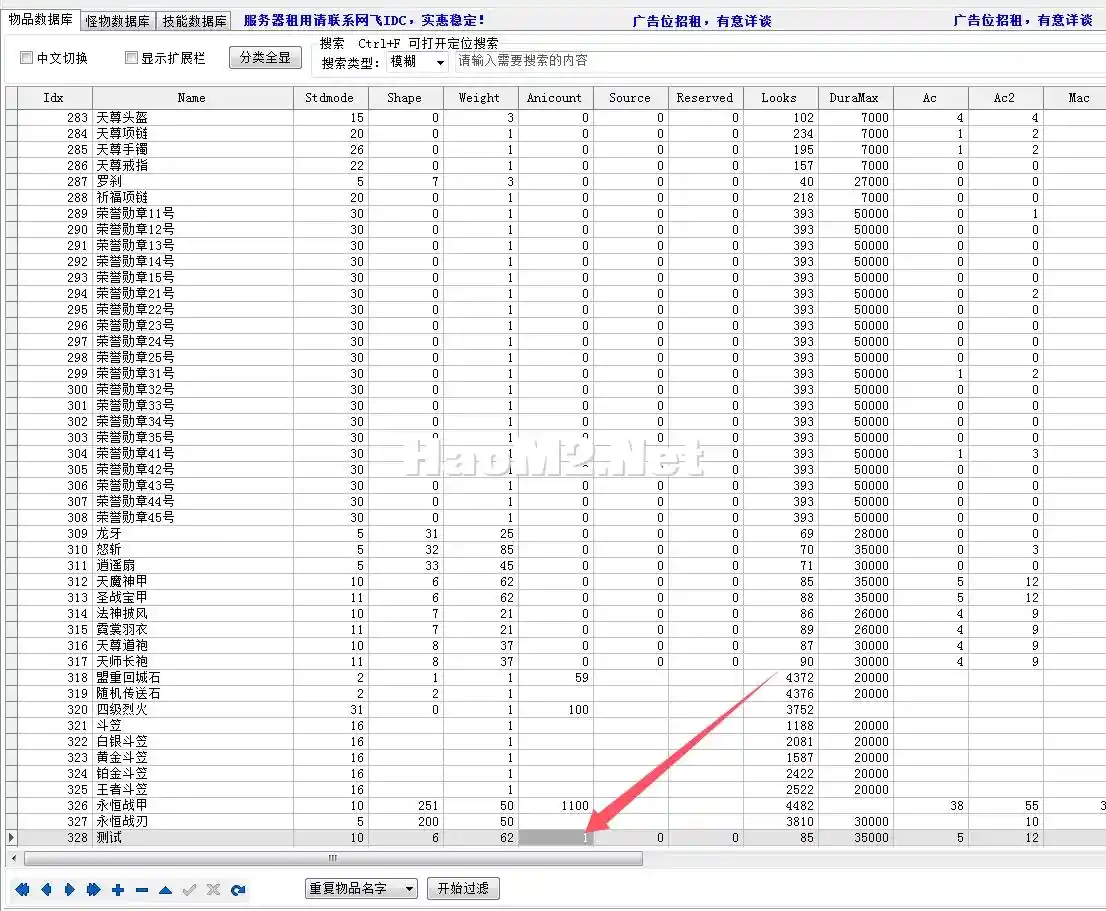This screenshot has height=911, width=1106.
Task: Select 四级烈火 name cell
Action: click(193, 710)
